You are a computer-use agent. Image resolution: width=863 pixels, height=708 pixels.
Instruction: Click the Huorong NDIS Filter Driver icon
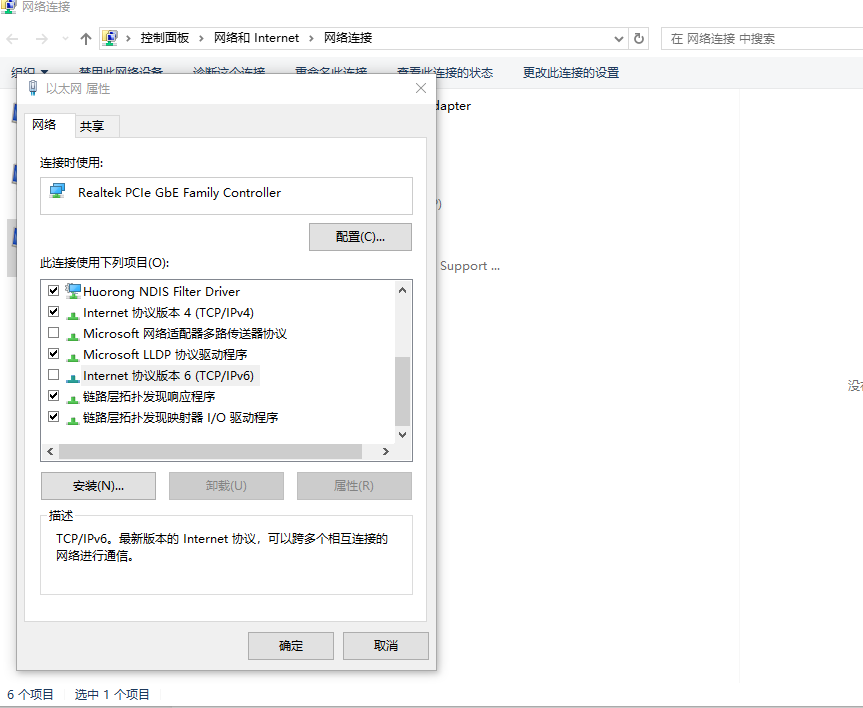[x=73, y=291]
